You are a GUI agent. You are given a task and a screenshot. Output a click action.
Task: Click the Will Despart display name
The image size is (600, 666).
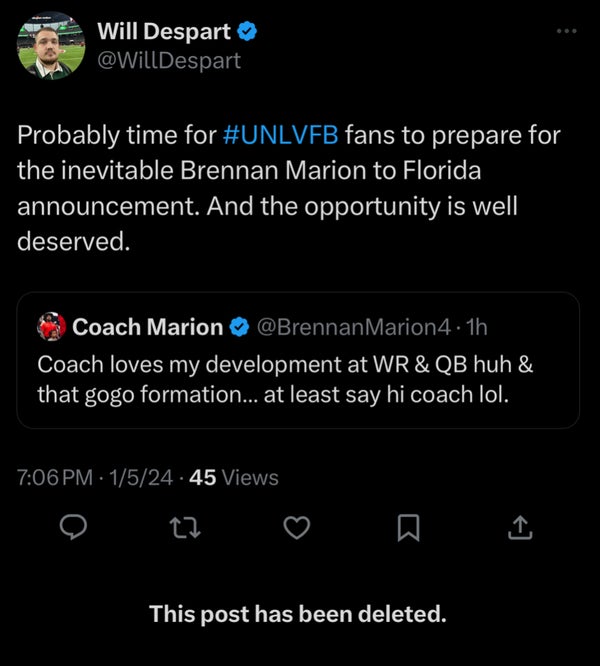pyautogui.click(x=165, y=32)
